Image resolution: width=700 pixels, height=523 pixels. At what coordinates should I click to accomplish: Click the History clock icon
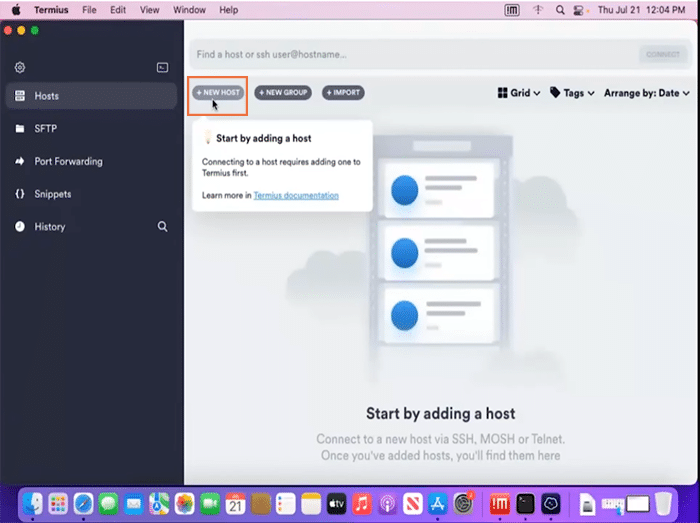(x=20, y=227)
